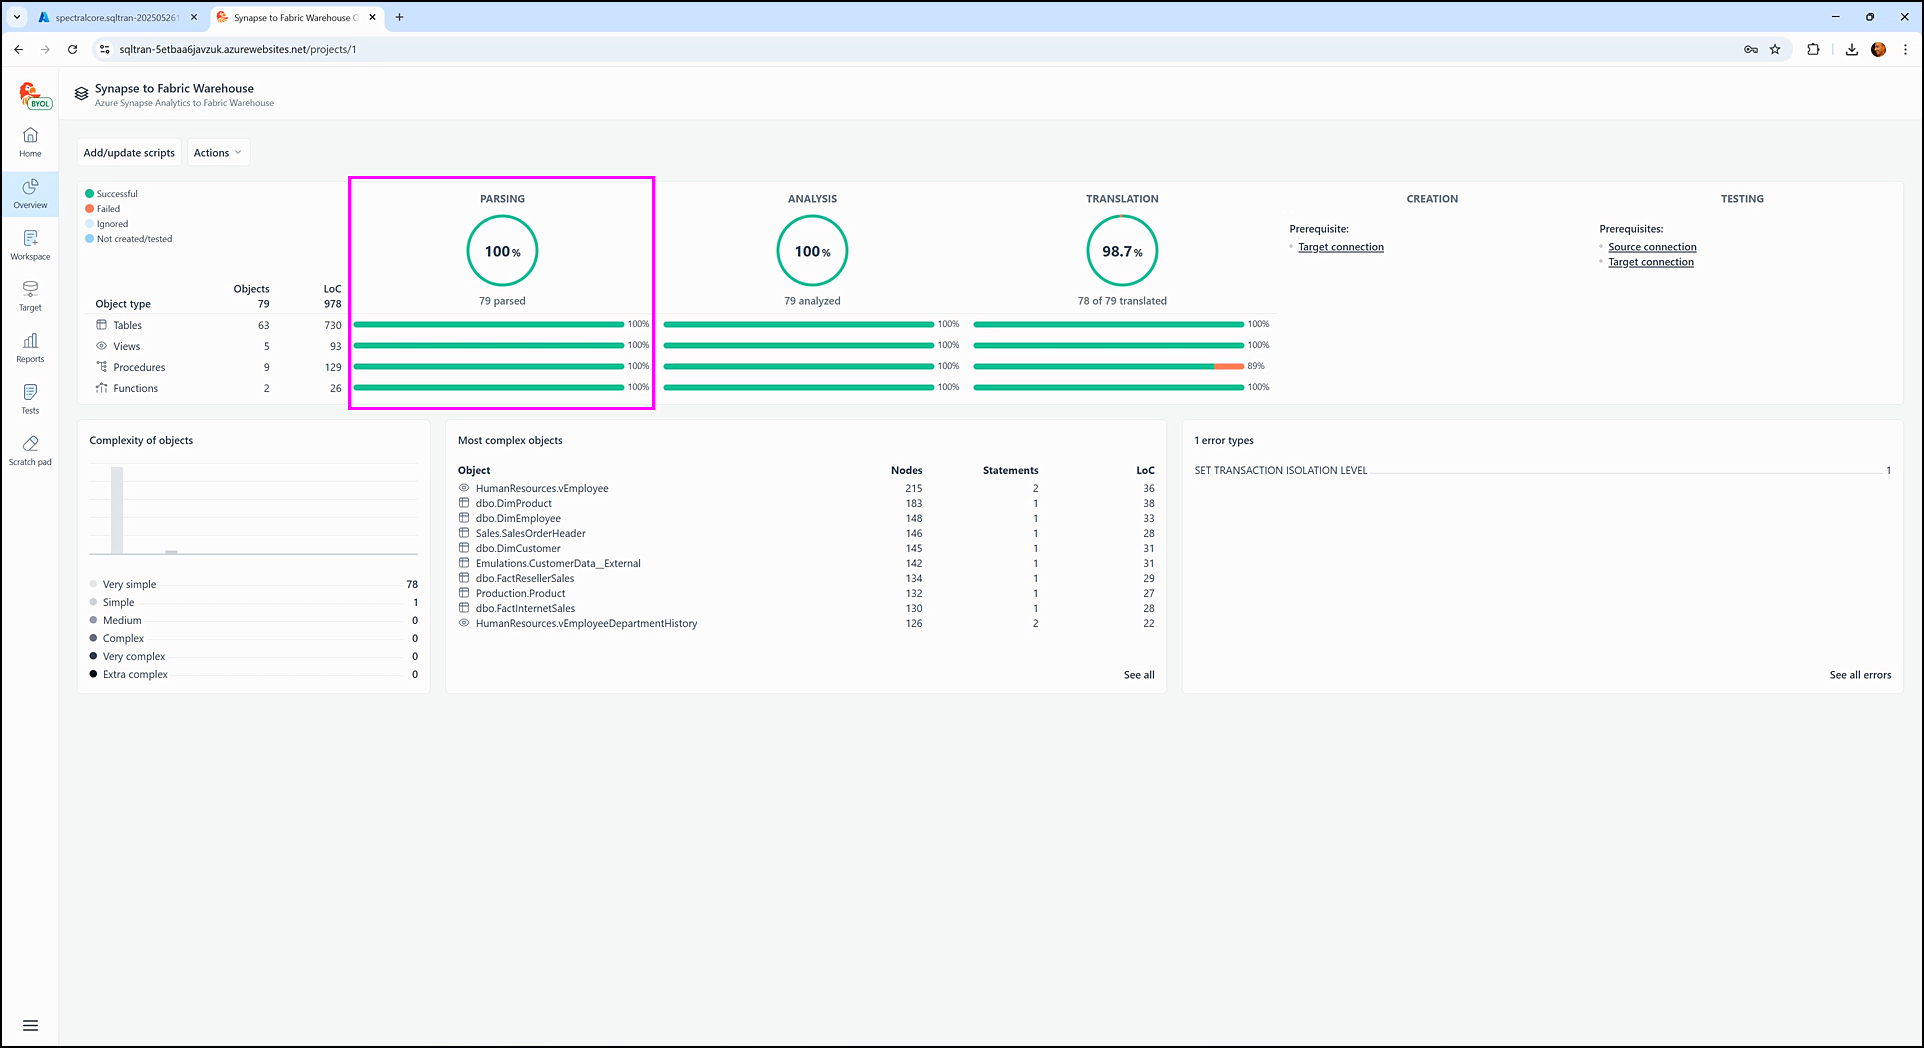Select the Overview sidebar item
1924x1048 pixels.
tap(30, 193)
